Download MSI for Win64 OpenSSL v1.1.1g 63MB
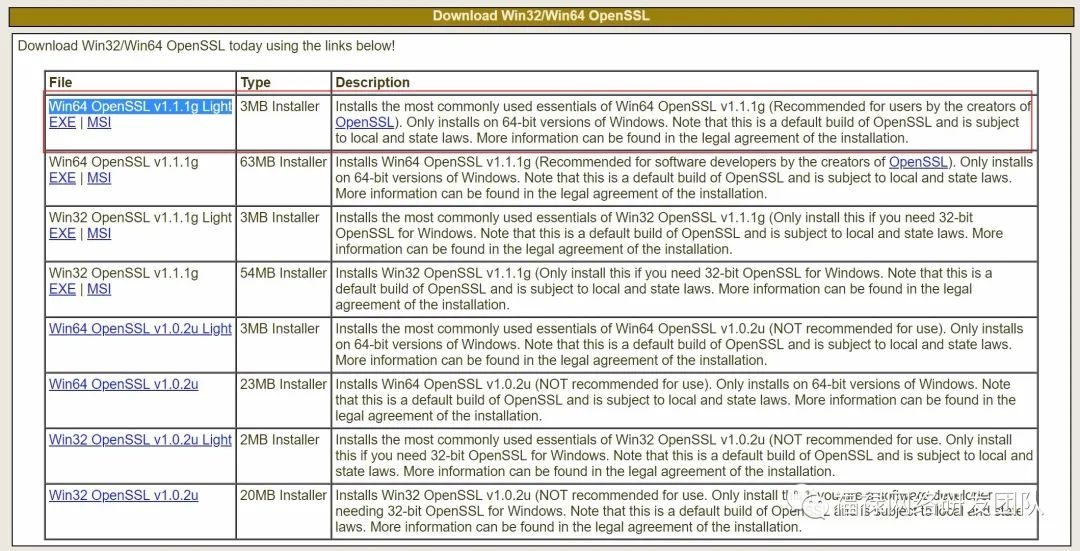Image resolution: width=1080 pixels, height=551 pixels. (x=99, y=178)
